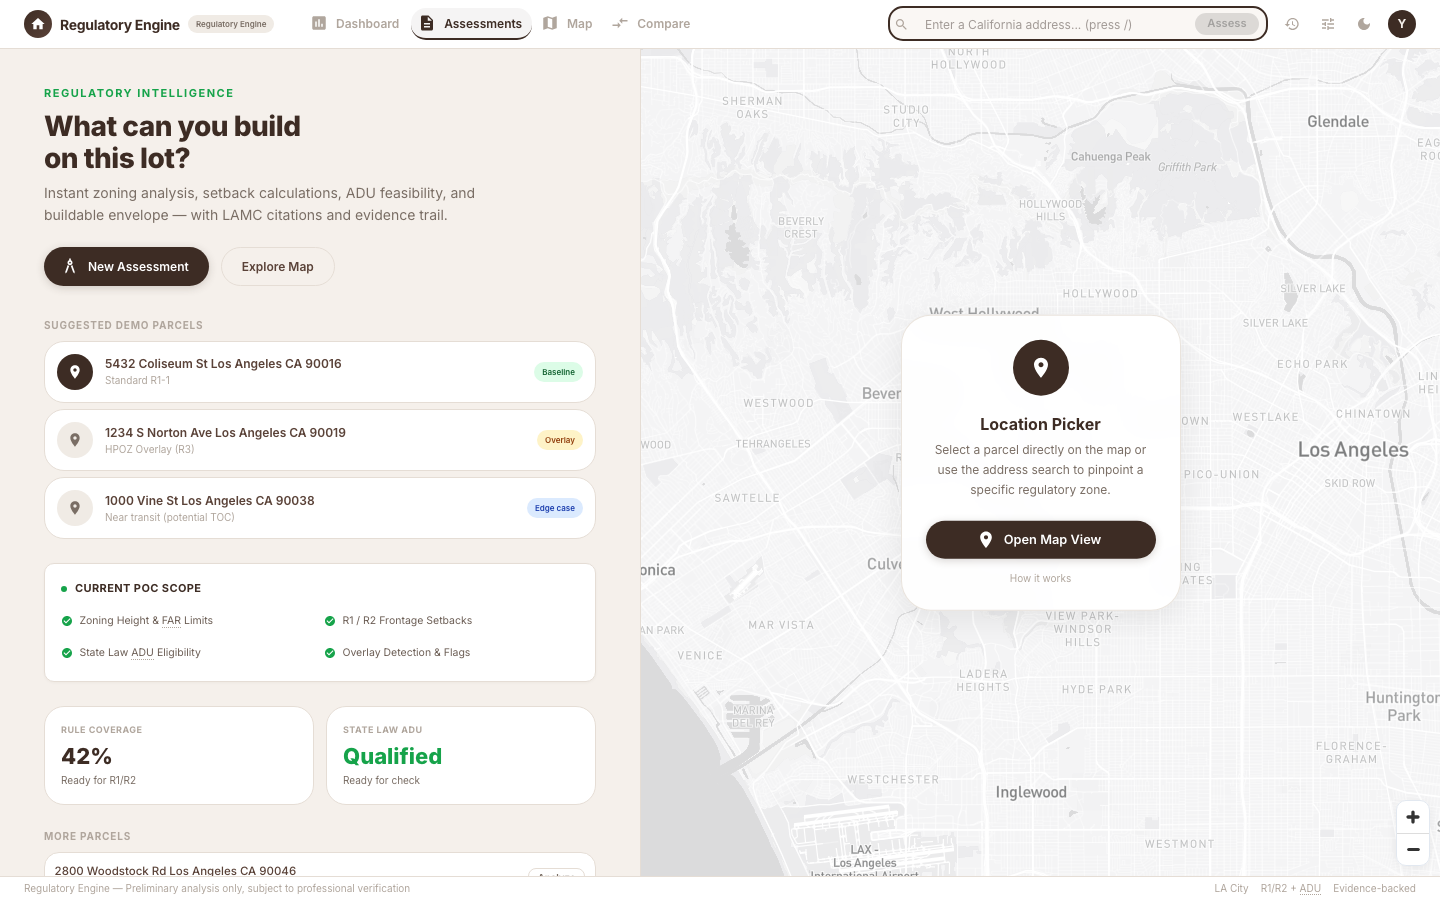Zoom in on the map
The image size is (1440, 900).
pyautogui.click(x=1413, y=818)
